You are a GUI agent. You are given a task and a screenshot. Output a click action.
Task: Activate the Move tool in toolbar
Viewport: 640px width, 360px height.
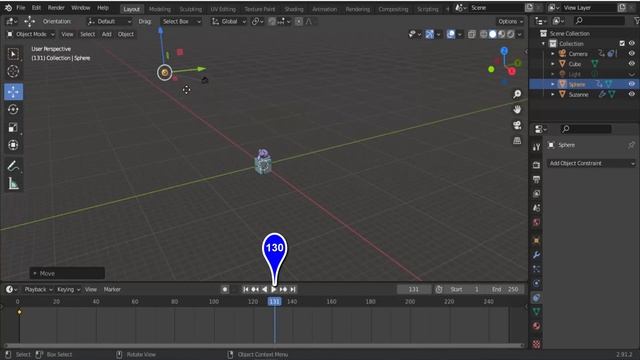coord(13,92)
